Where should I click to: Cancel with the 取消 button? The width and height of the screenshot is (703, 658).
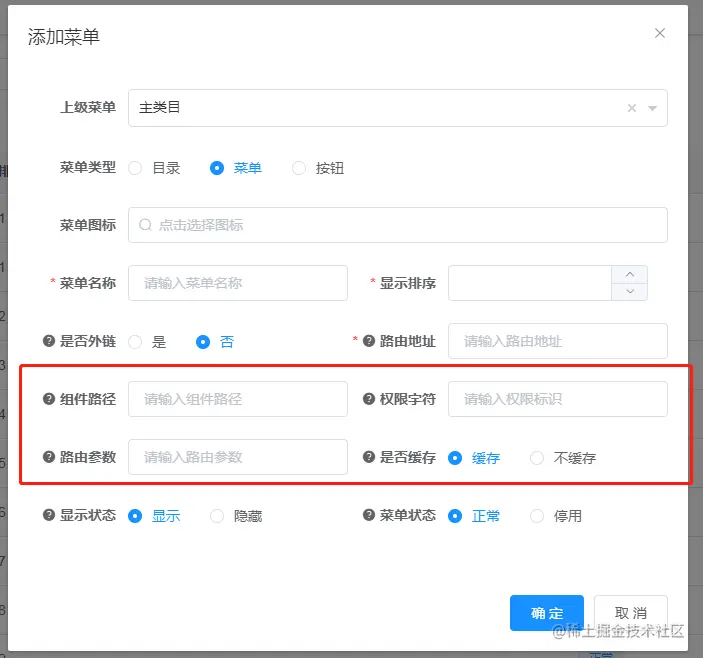[x=631, y=613]
